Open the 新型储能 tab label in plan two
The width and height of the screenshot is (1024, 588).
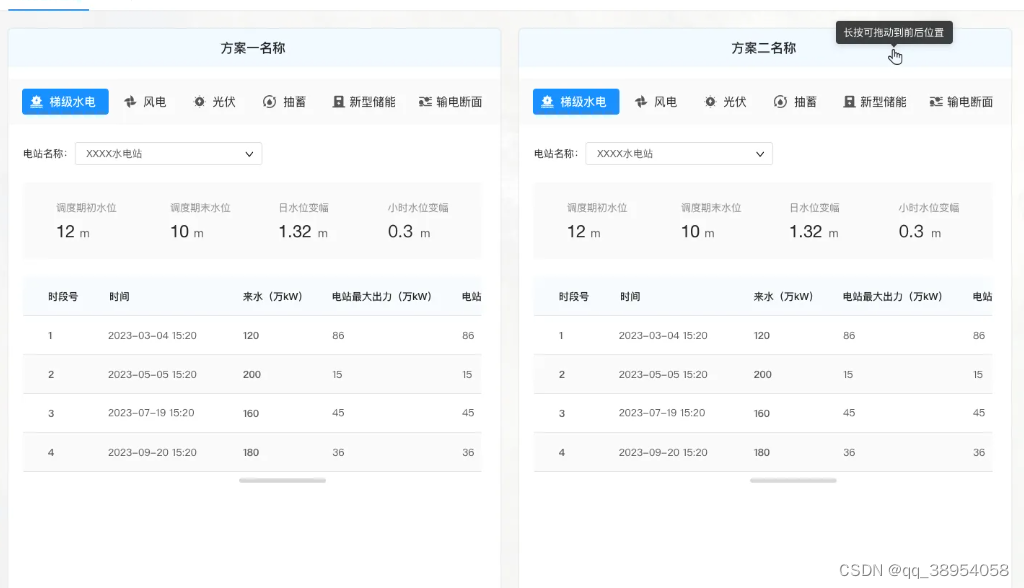pos(883,102)
